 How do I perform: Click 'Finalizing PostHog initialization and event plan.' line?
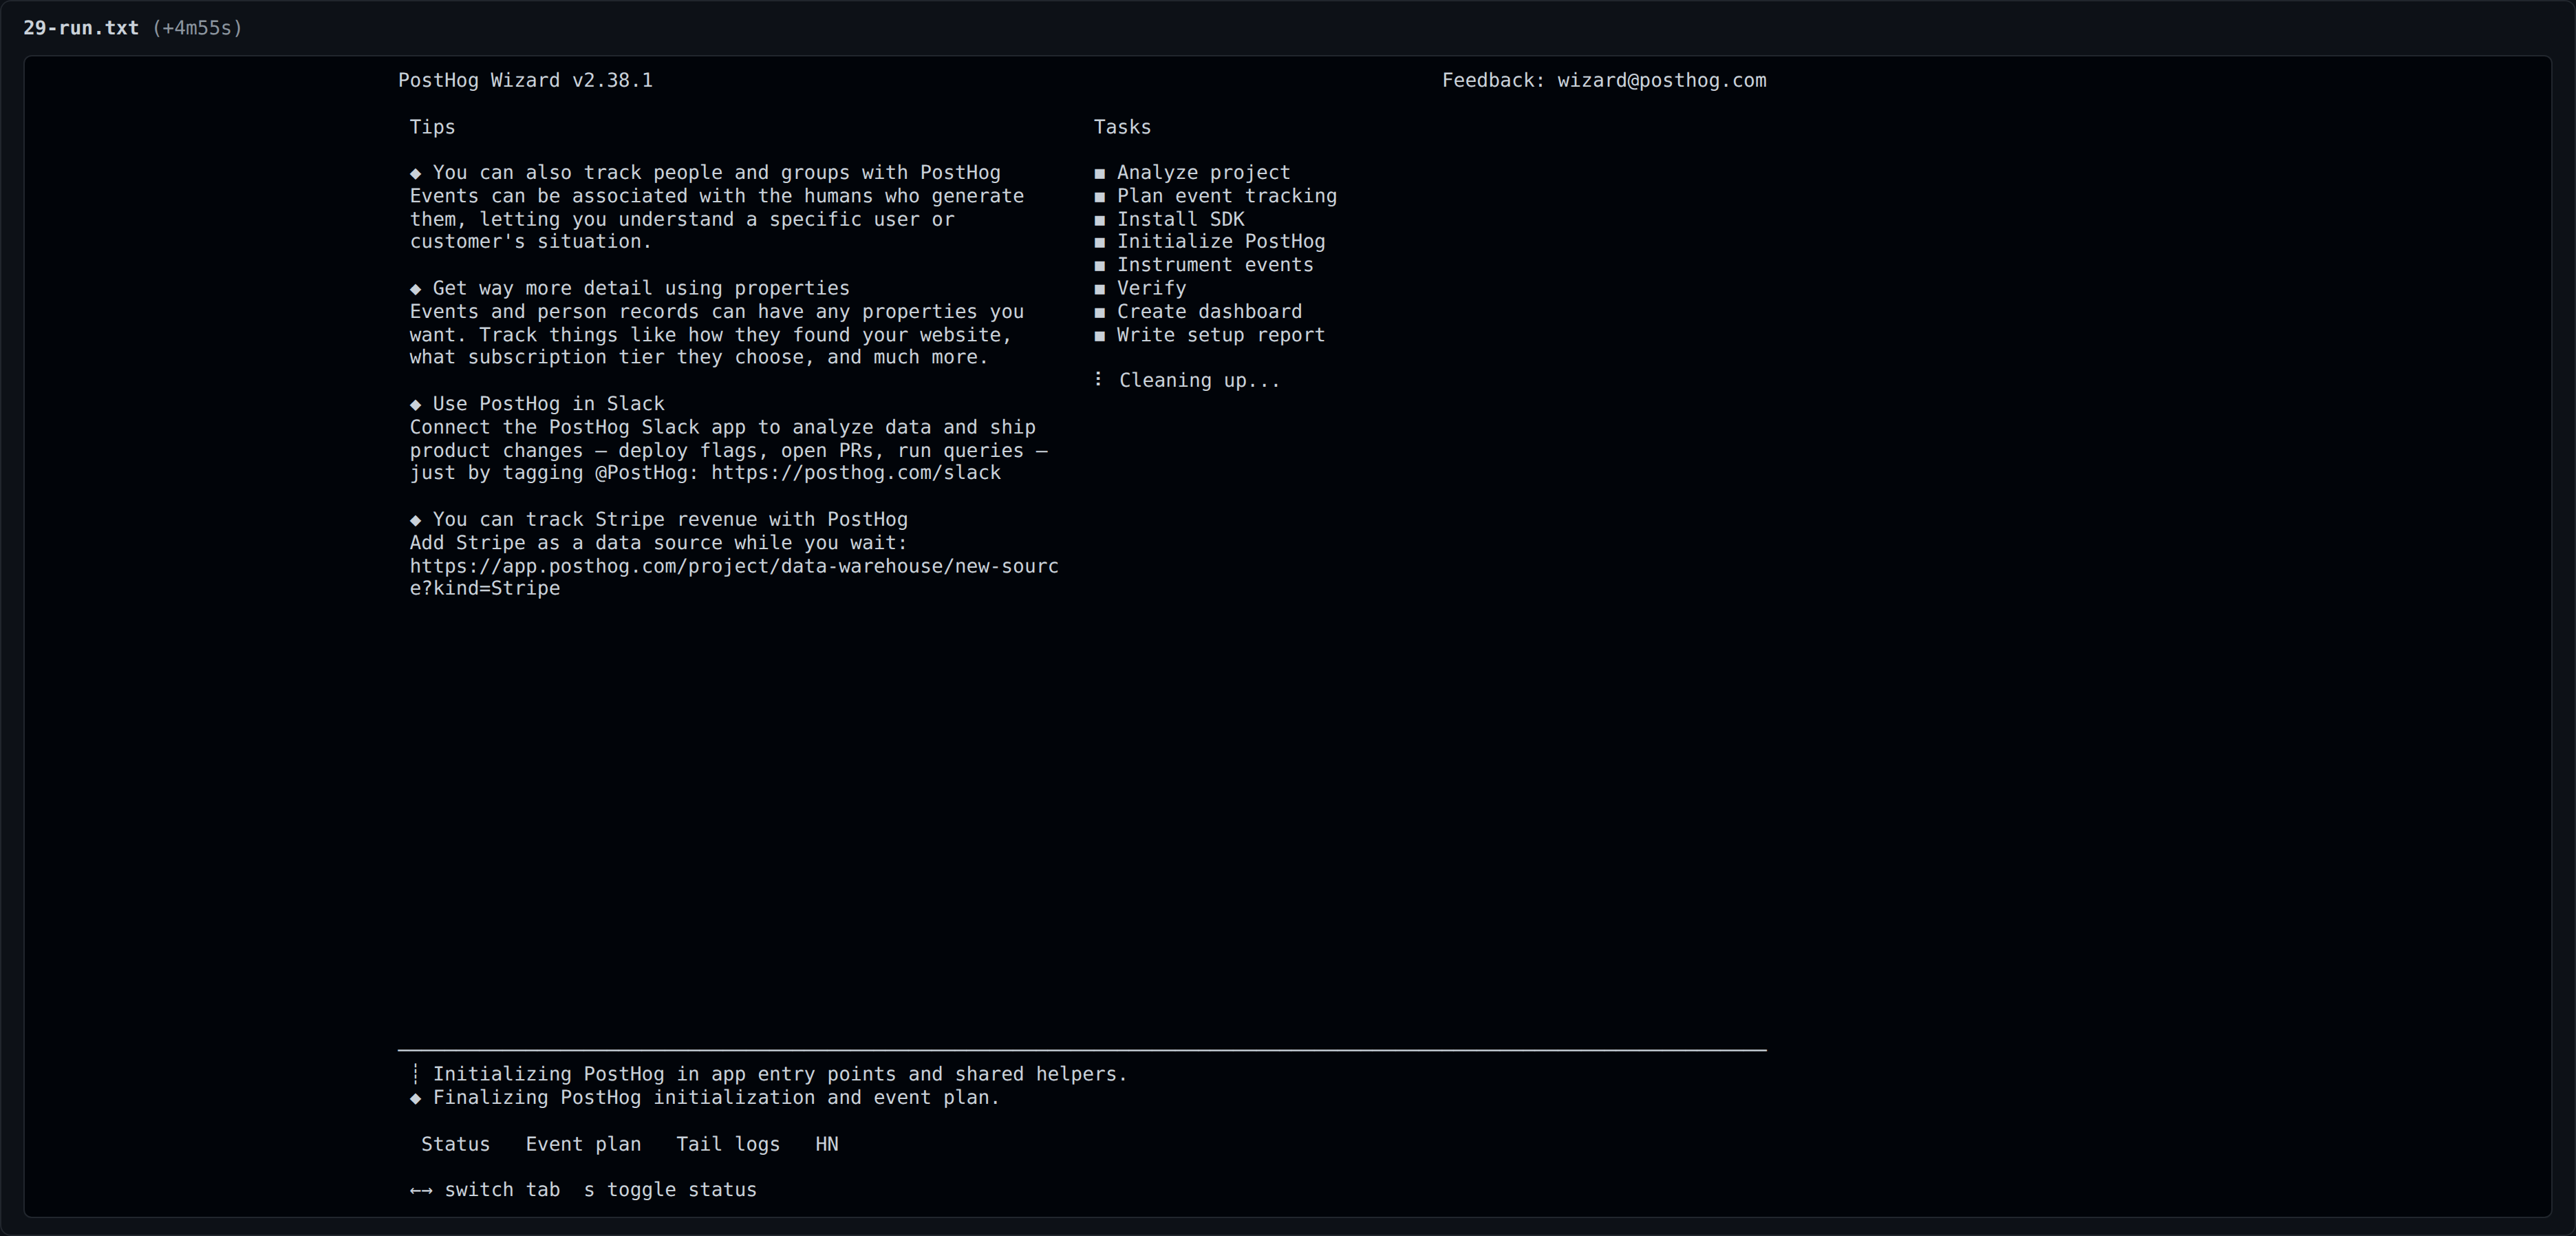coord(716,1098)
